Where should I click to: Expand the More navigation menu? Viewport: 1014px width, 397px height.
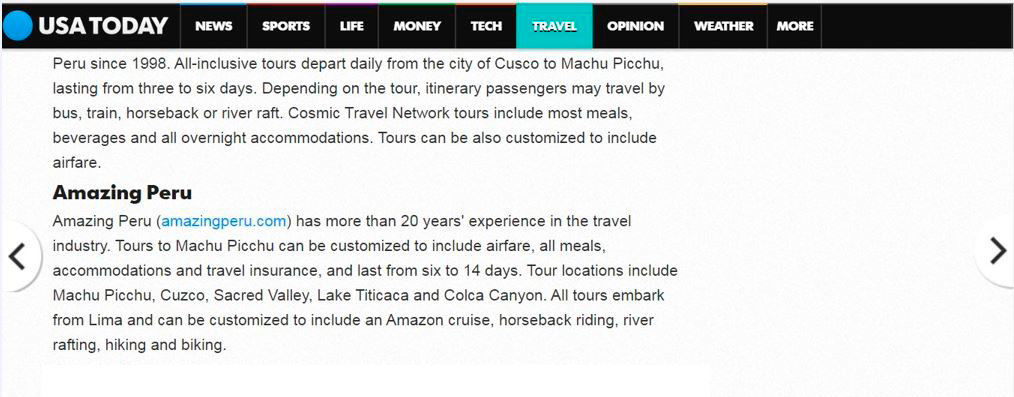[795, 27]
